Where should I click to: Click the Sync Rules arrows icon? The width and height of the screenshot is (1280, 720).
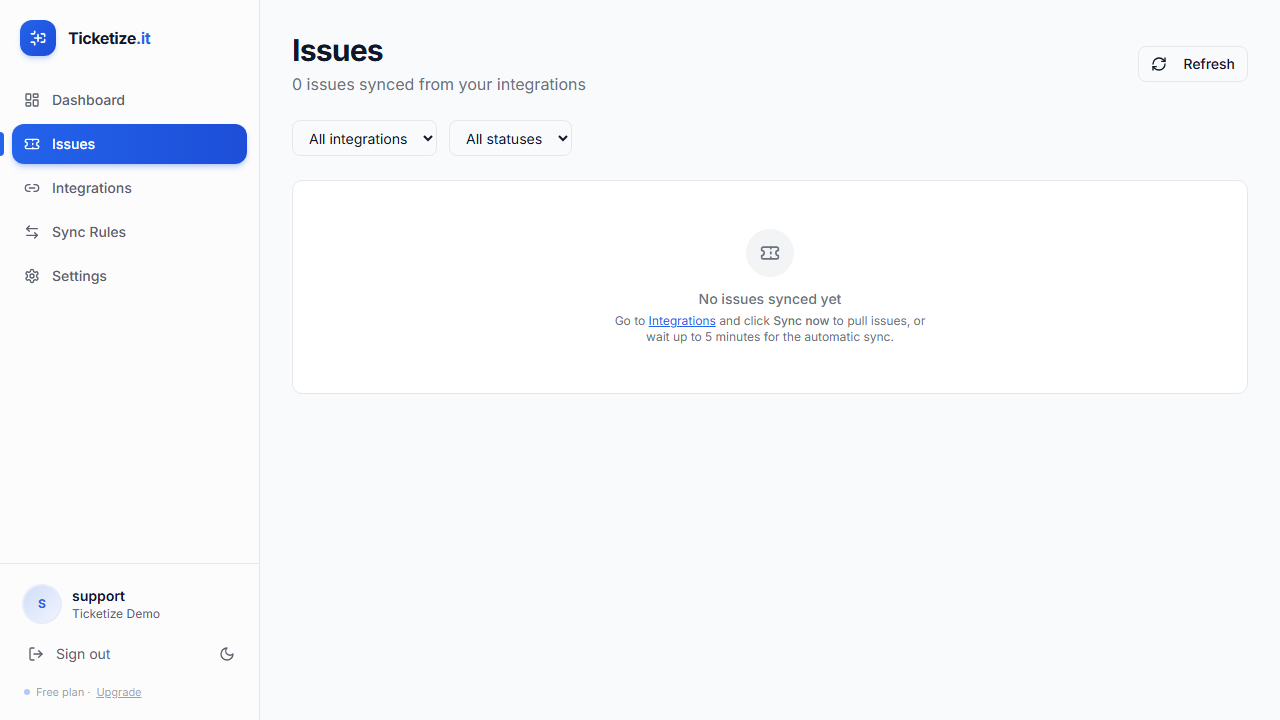point(32,232)
